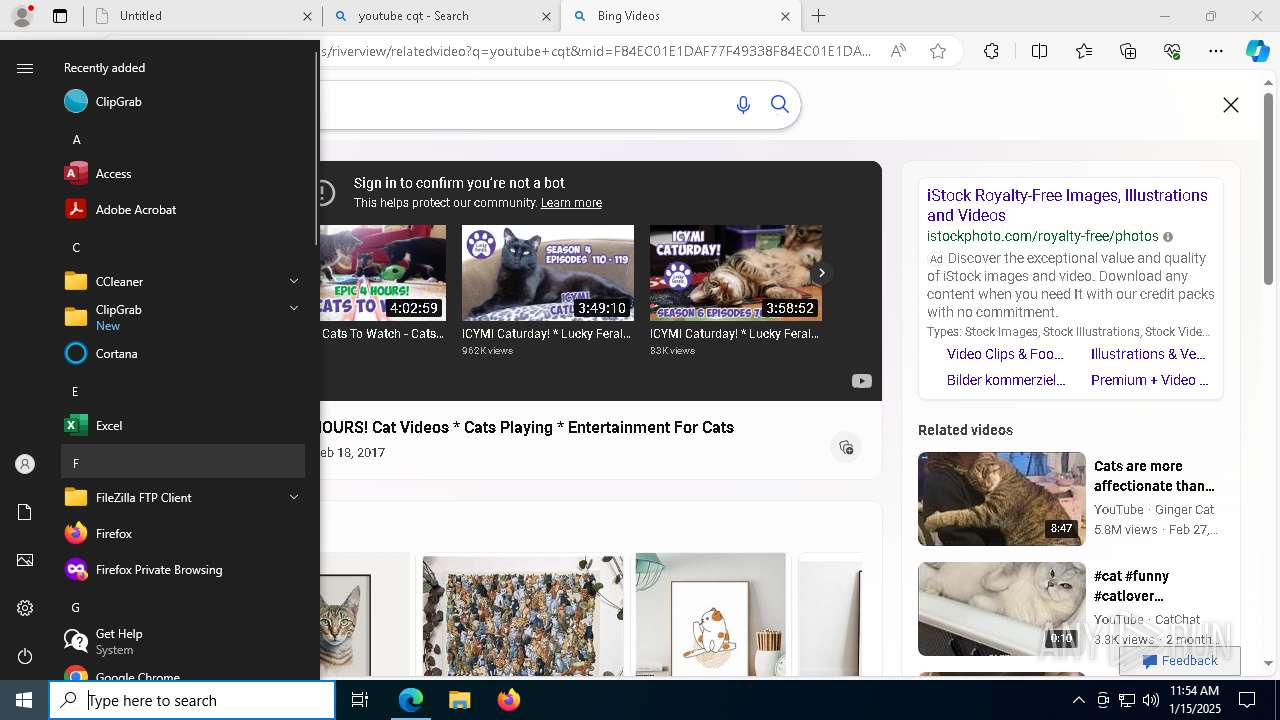
Task: Close the video overlay X
Action: coord(1231,105)
